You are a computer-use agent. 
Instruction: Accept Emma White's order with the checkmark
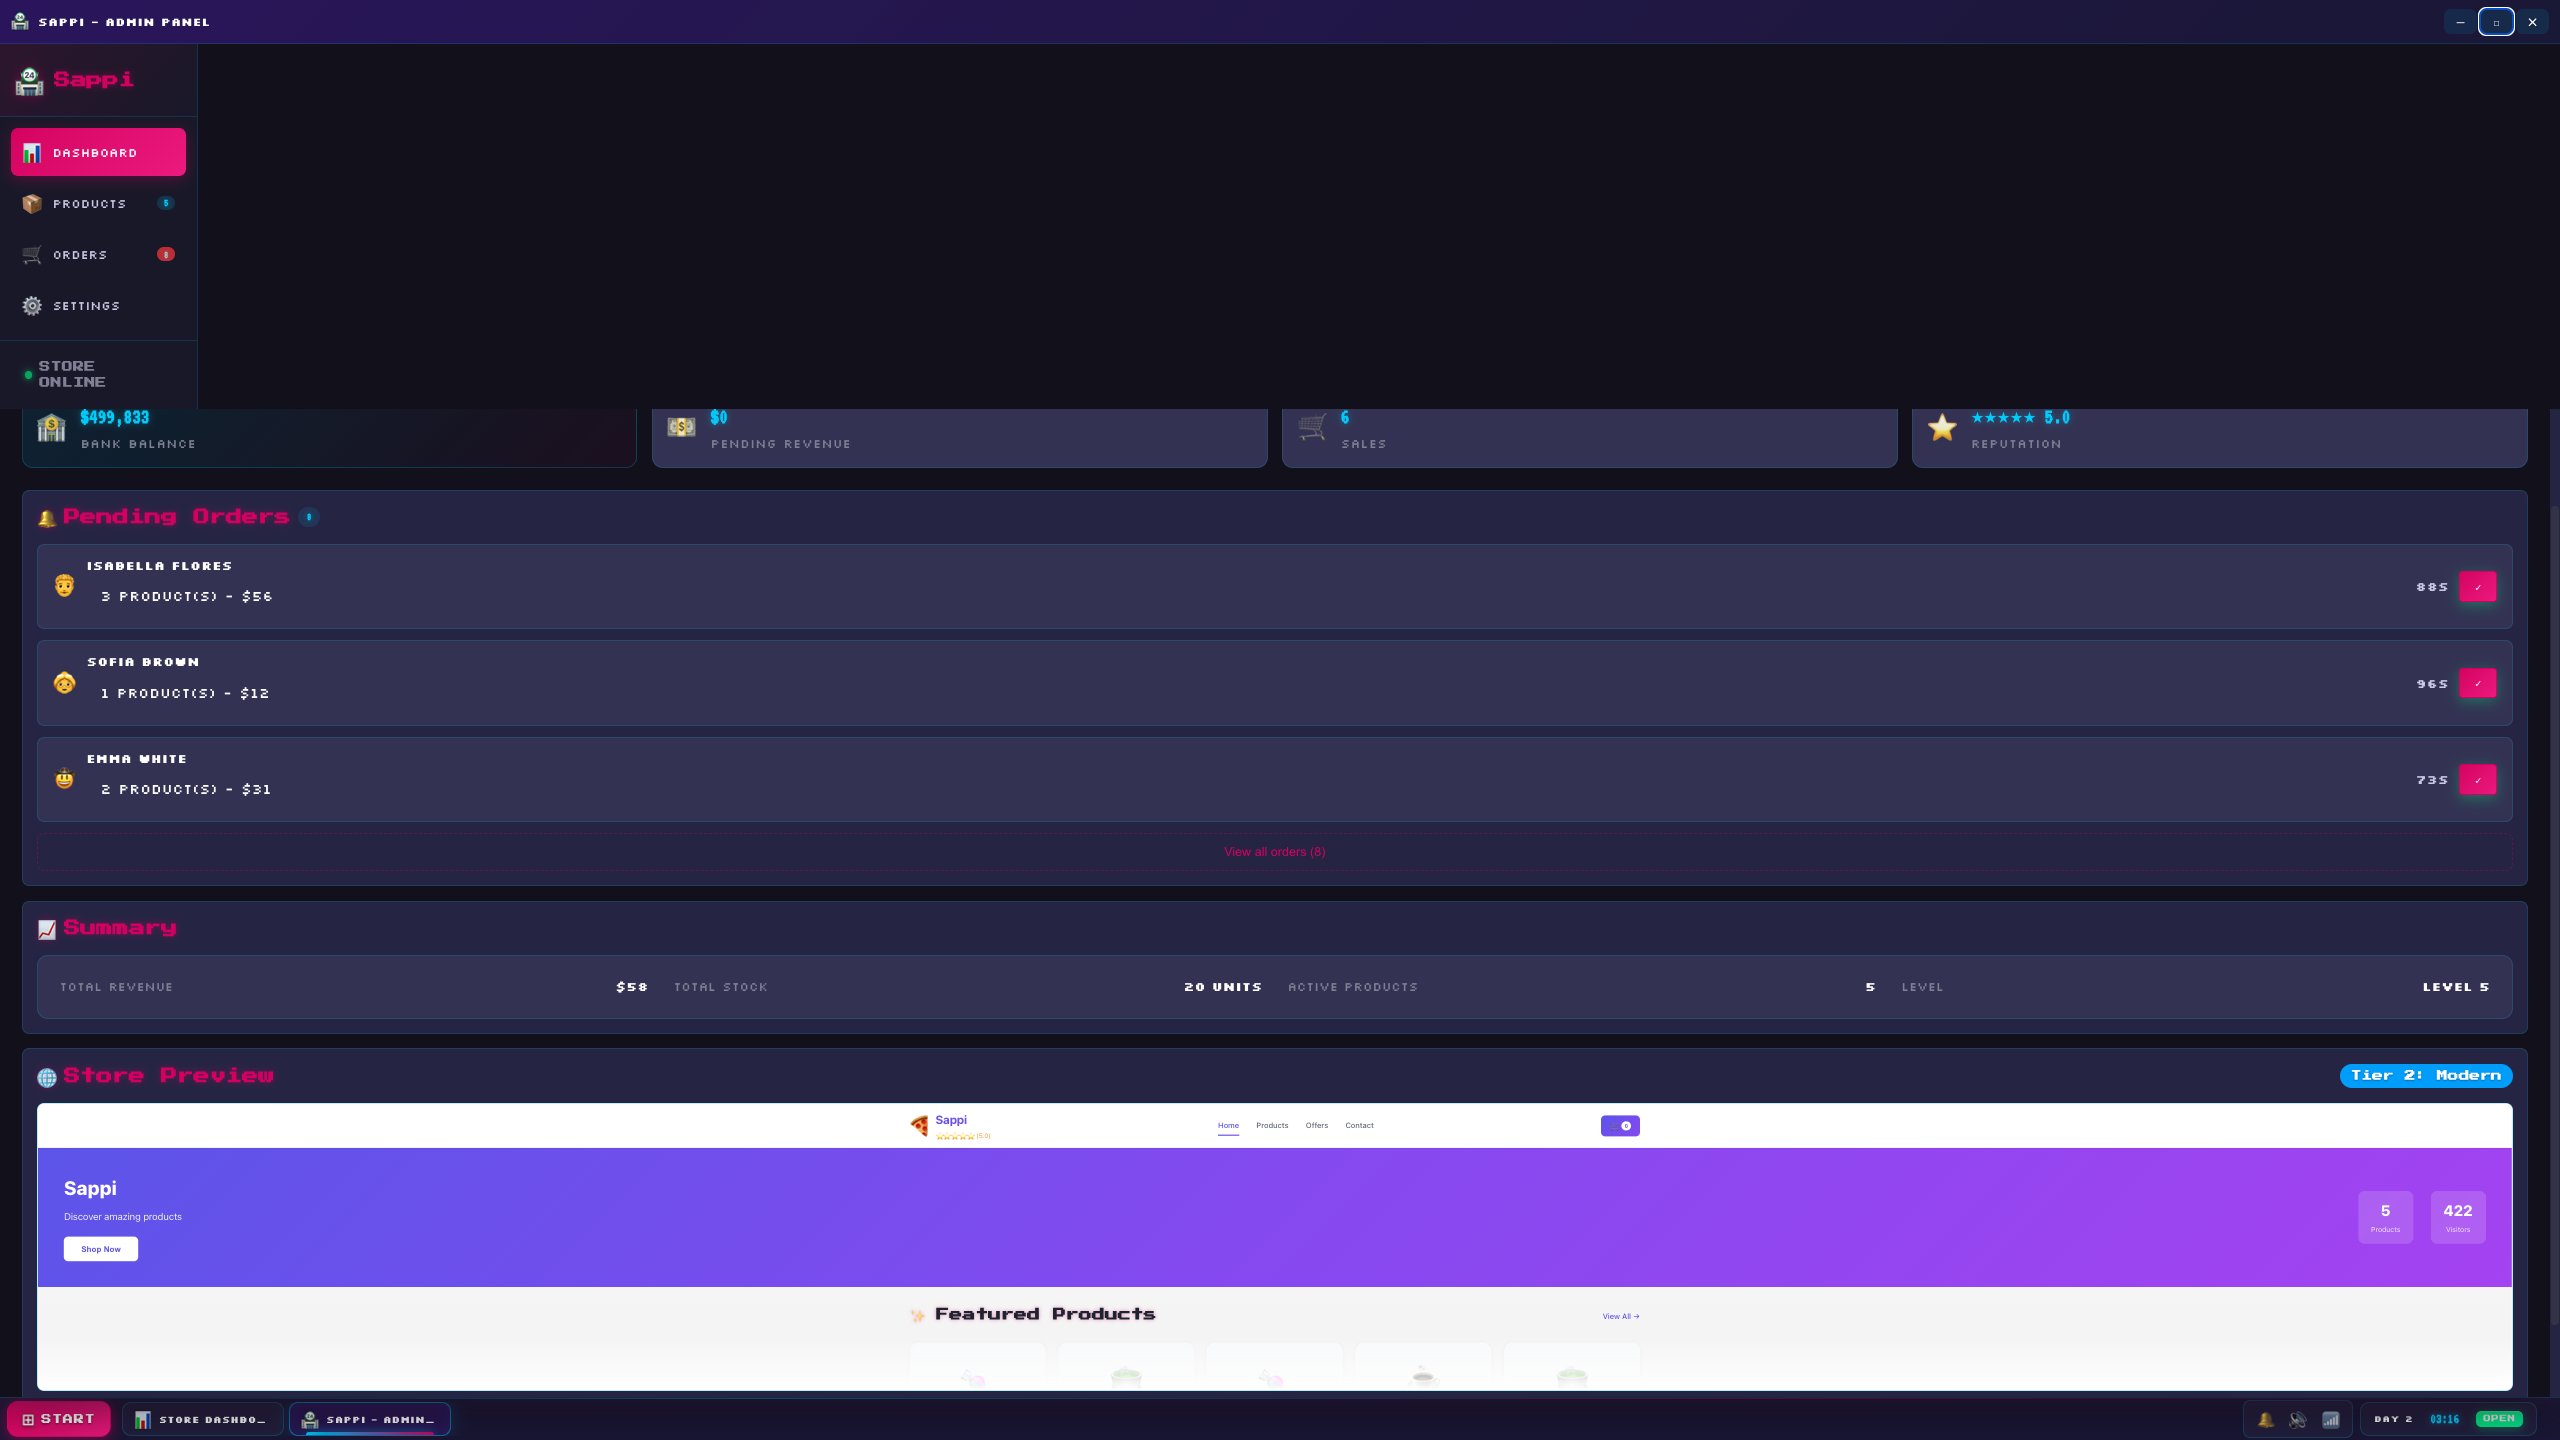tap(2477, 780)
